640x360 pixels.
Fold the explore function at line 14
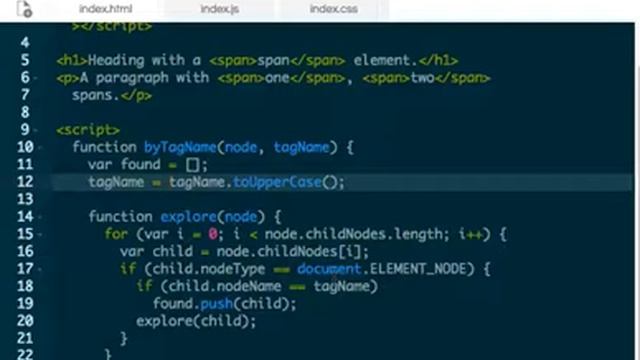pos(40,217)
